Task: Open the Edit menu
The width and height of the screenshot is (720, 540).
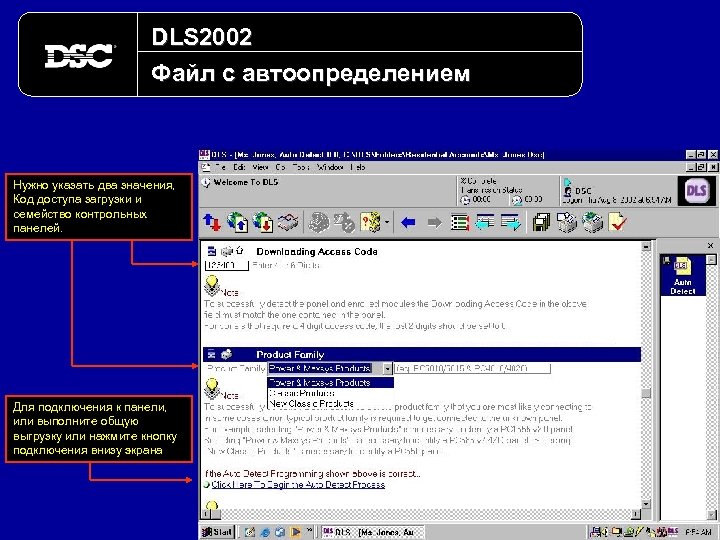Action: 239,167
